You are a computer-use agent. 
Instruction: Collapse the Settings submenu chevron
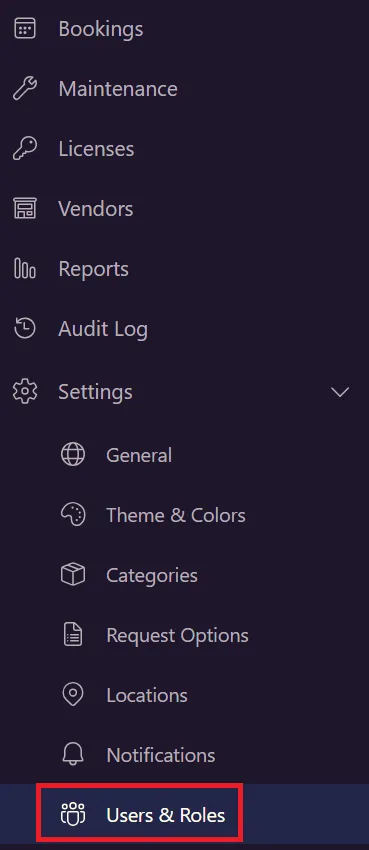[340, 392]
